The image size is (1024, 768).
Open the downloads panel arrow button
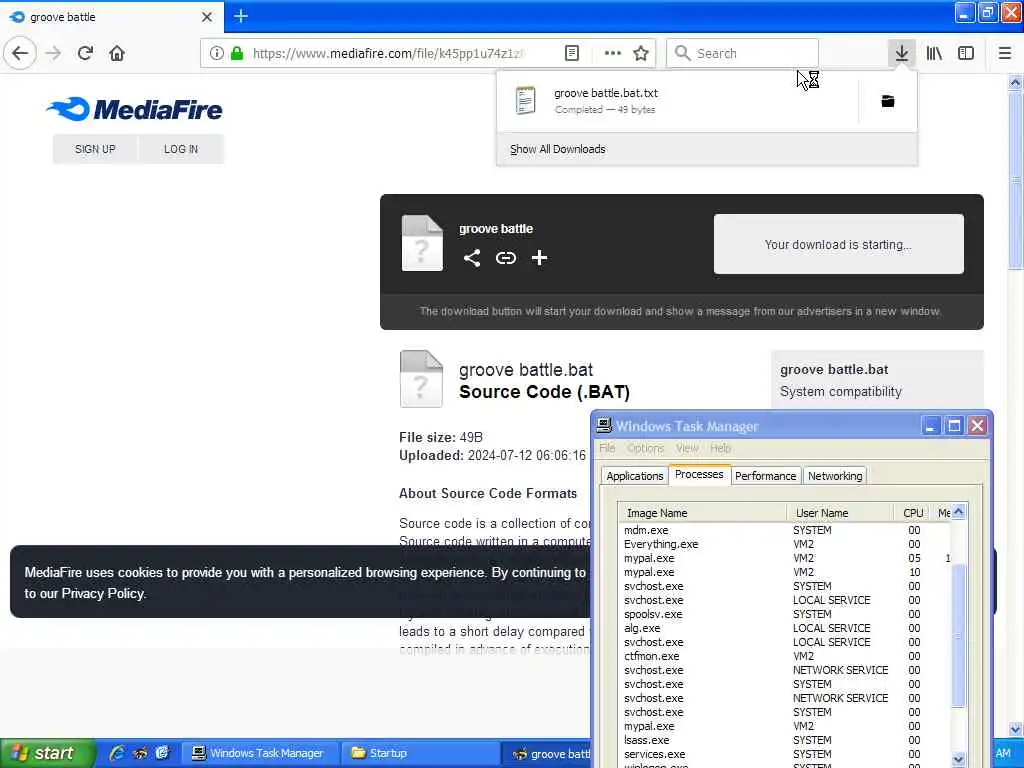(x=901, y=53)
